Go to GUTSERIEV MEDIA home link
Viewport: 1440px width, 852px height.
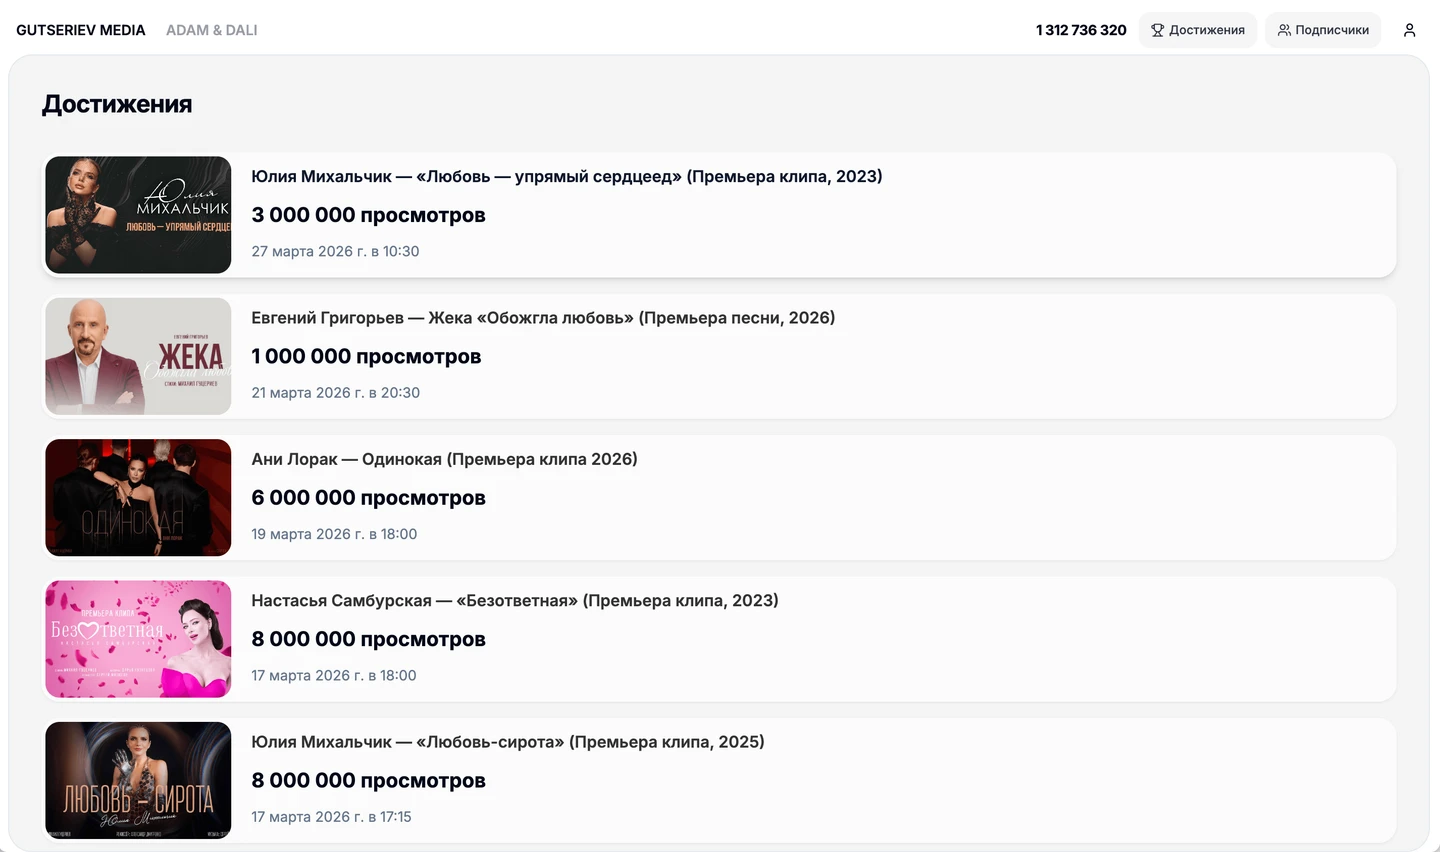[x=81, y=30]
